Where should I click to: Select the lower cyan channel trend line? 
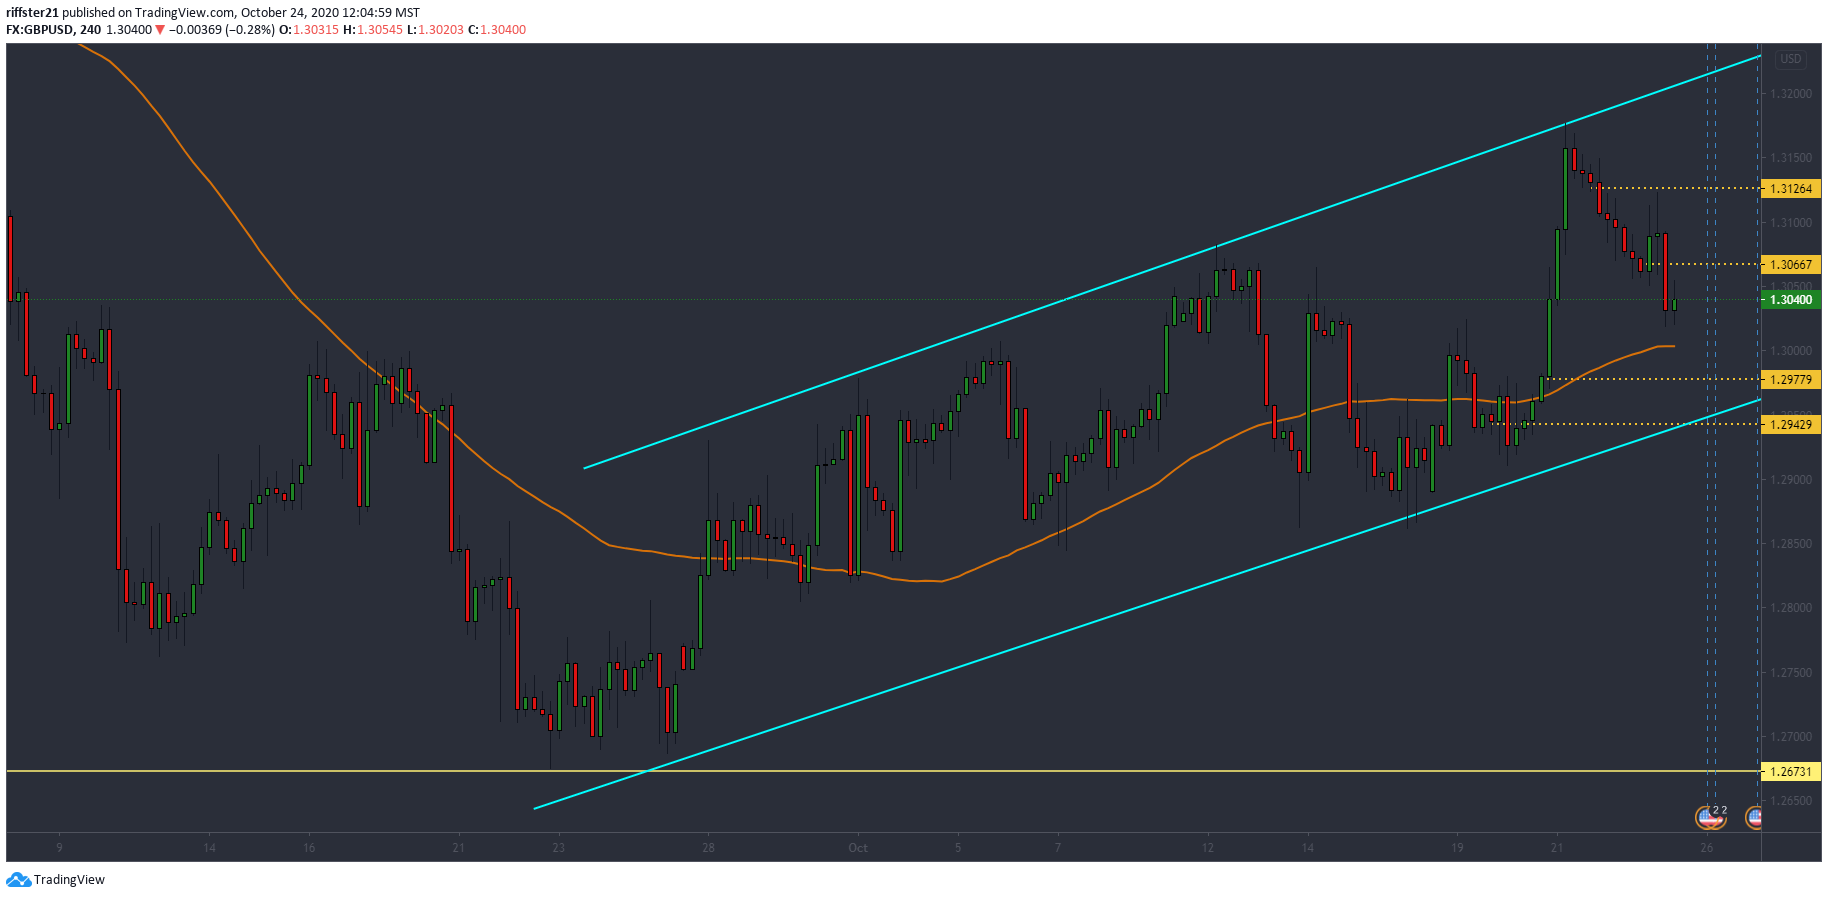[1147, 604]
